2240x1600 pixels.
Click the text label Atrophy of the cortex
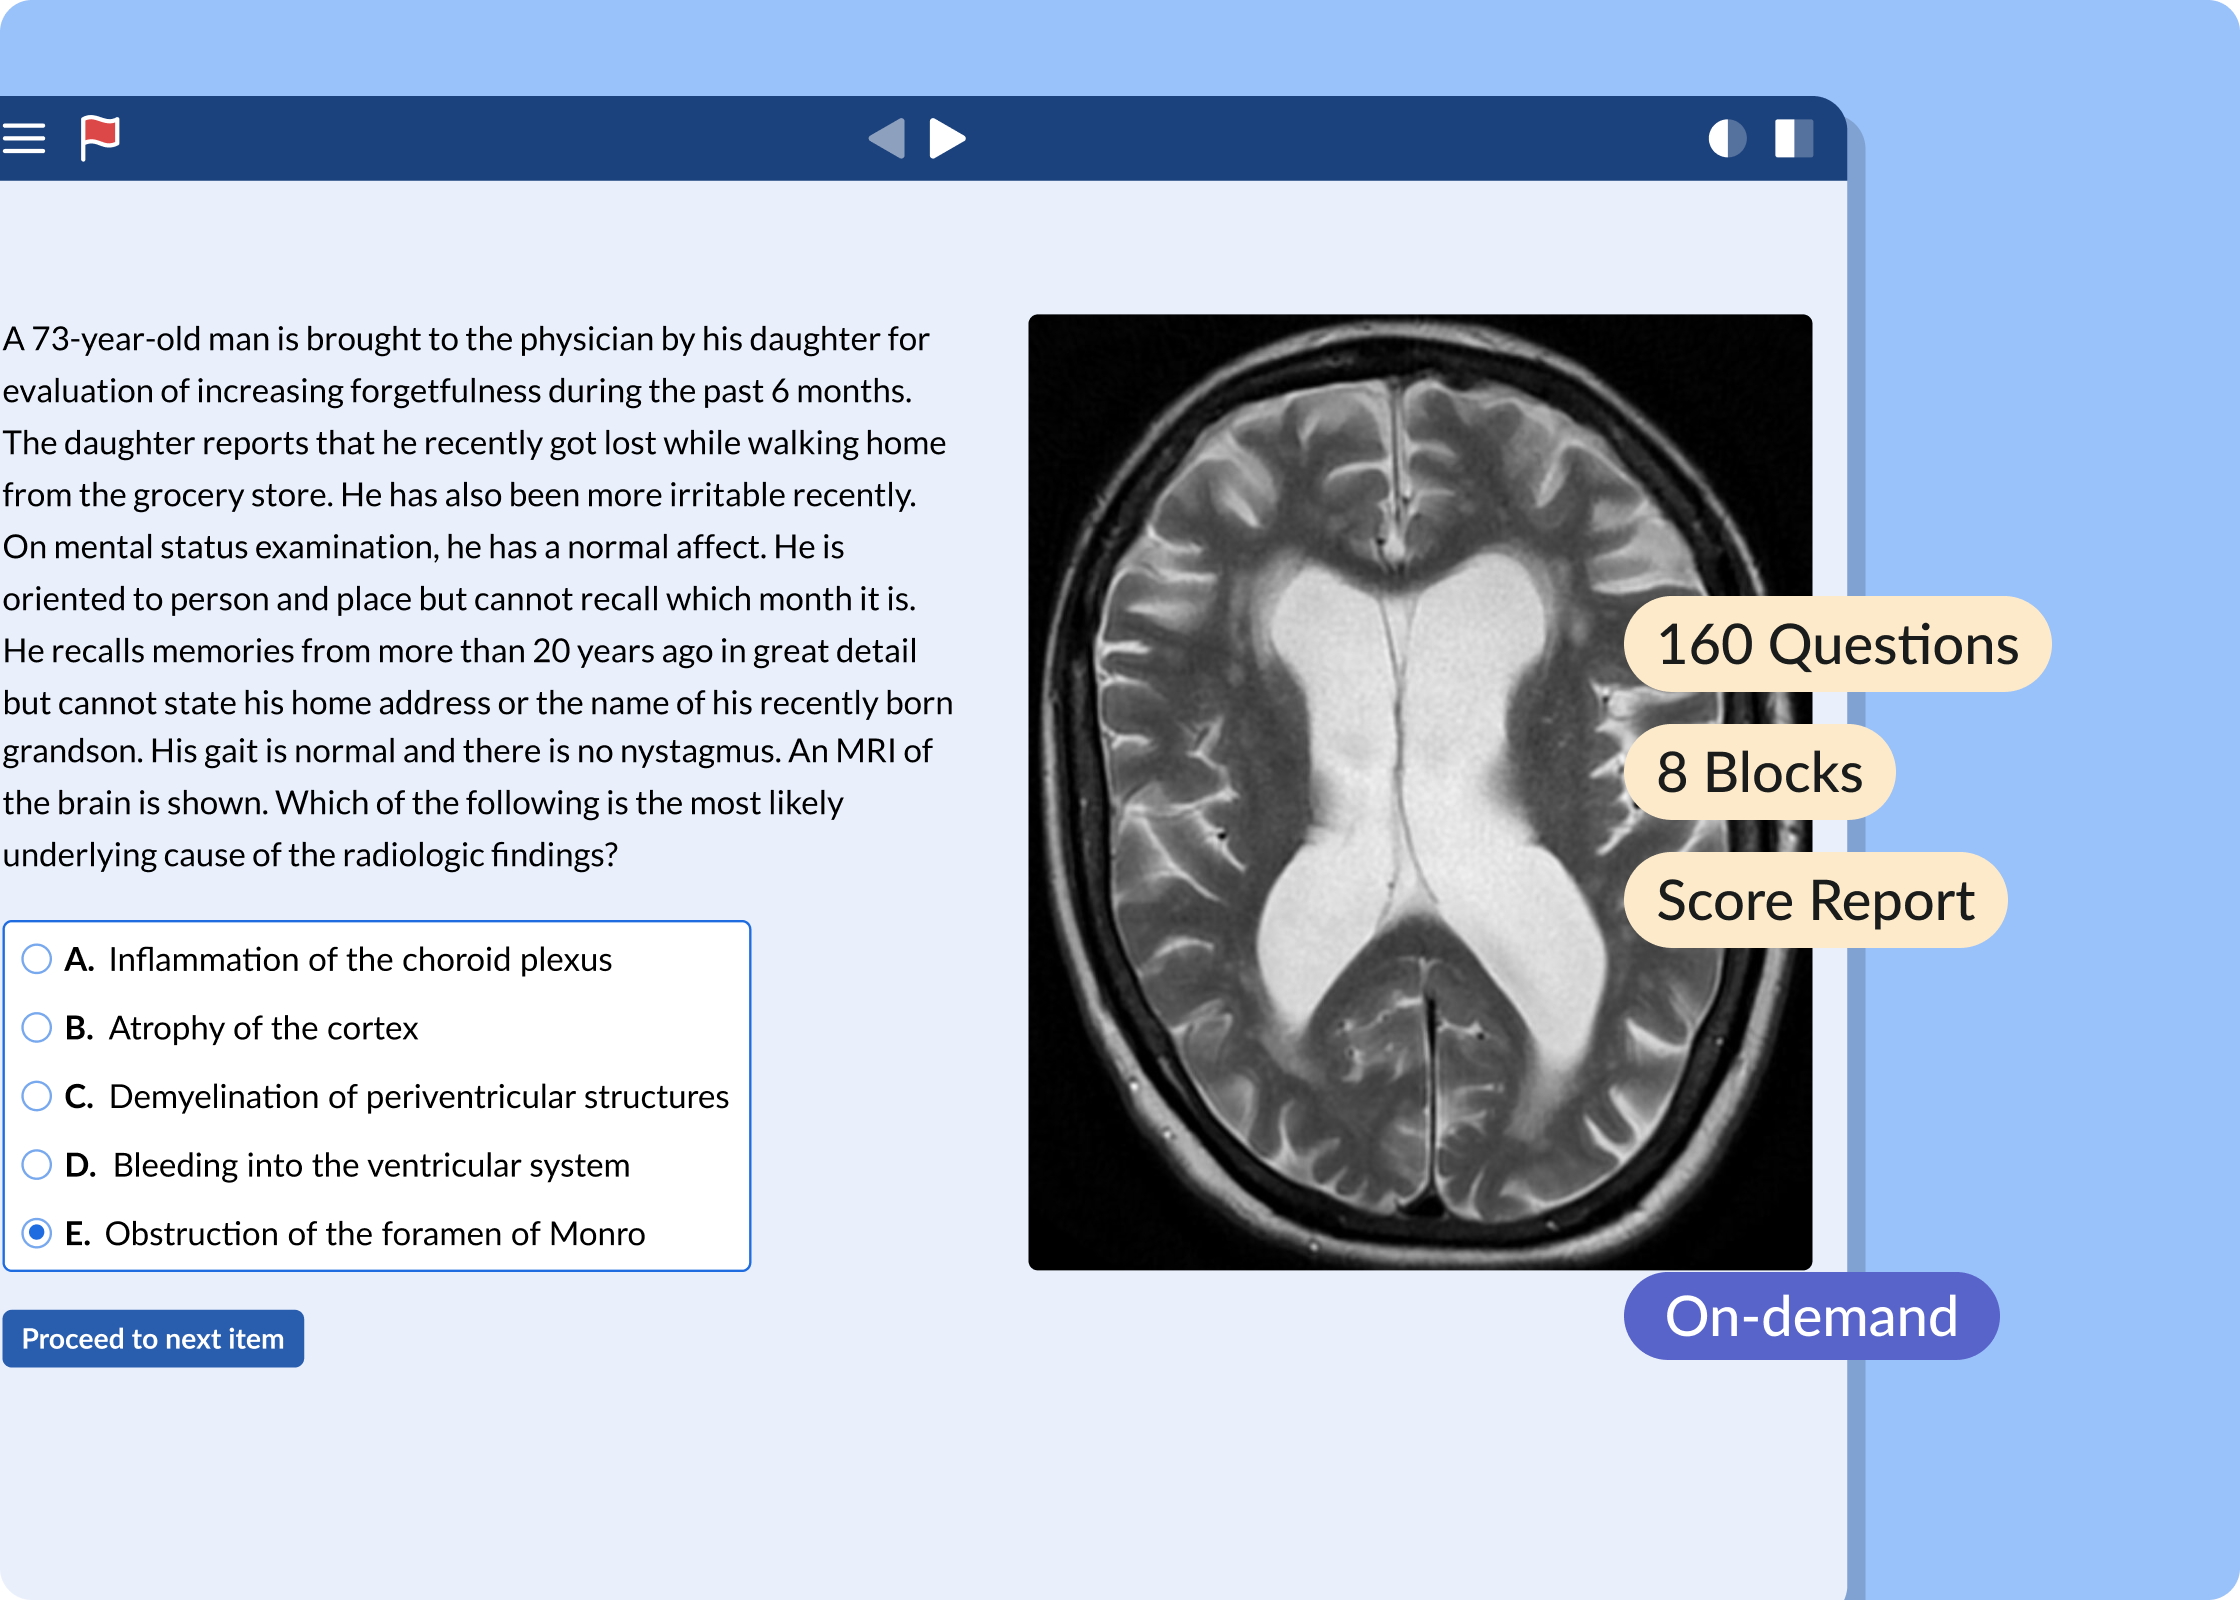(263, 1028)
